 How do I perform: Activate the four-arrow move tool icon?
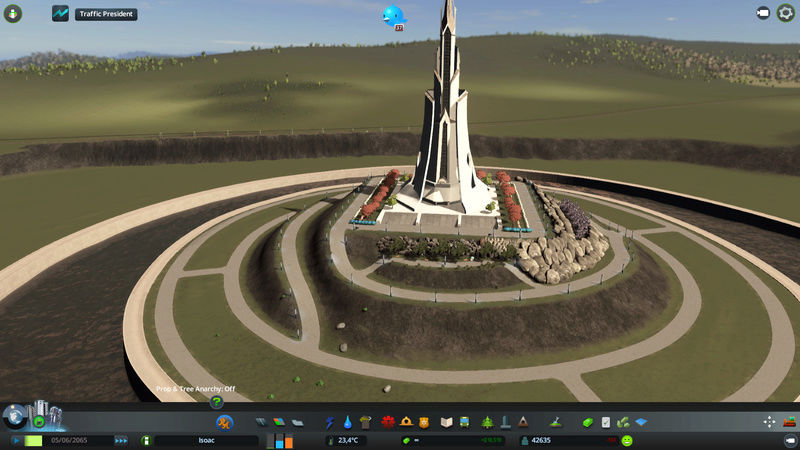tap(769, 422)
